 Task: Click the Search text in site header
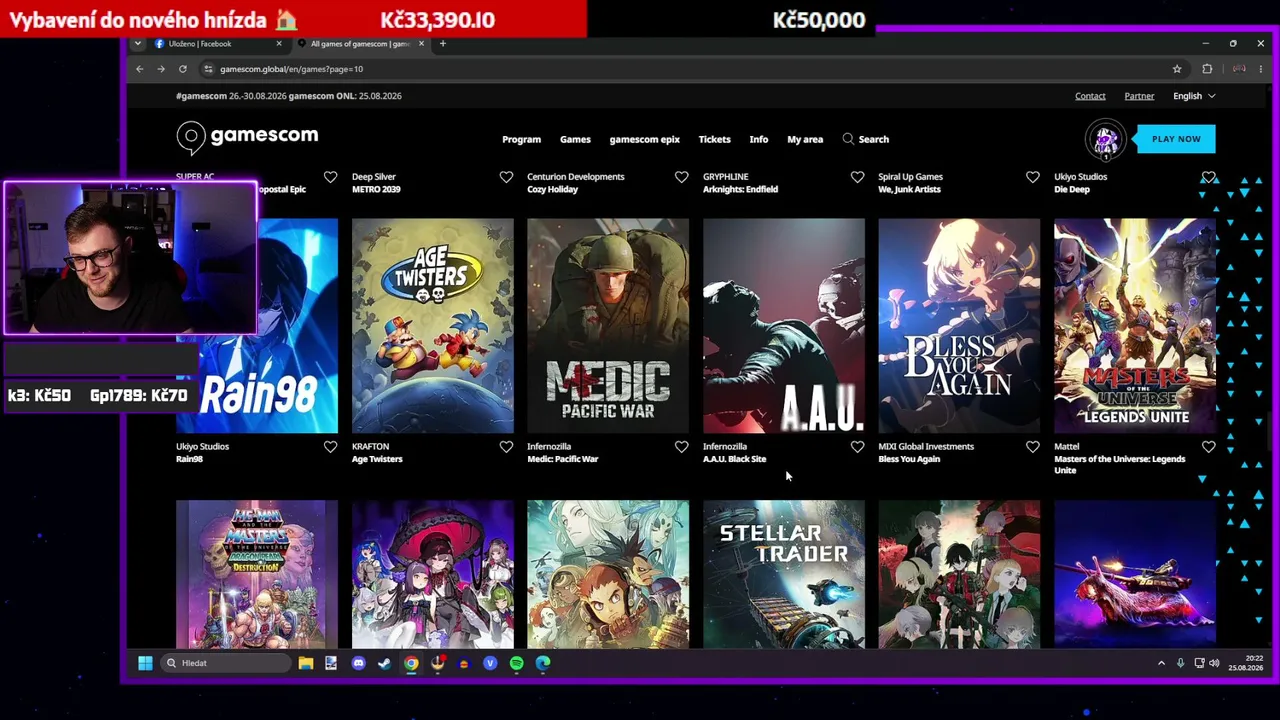(x=873, y=139)
